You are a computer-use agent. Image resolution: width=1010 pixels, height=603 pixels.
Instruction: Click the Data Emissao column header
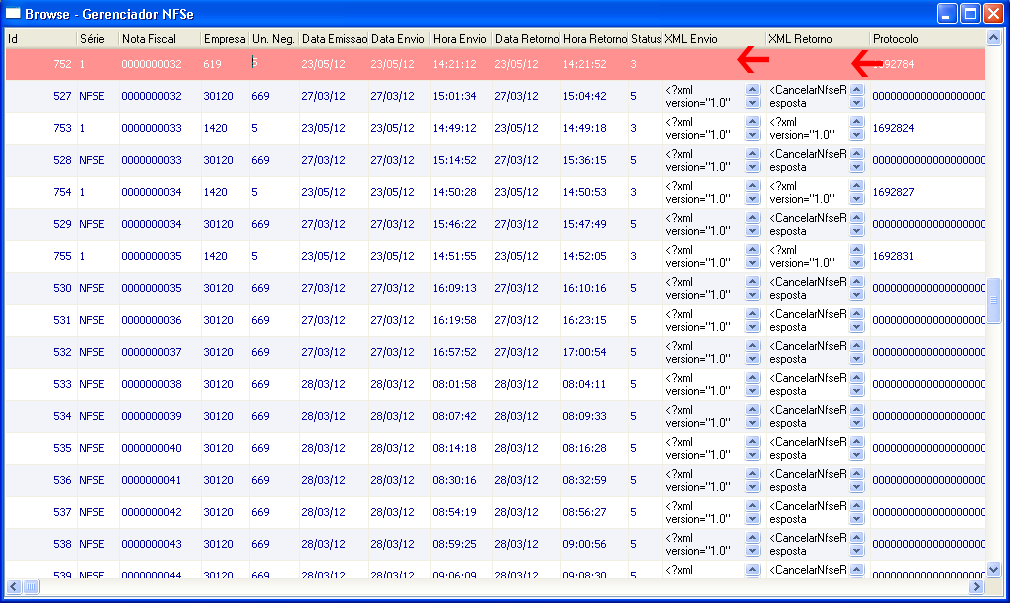coord(334,39)
